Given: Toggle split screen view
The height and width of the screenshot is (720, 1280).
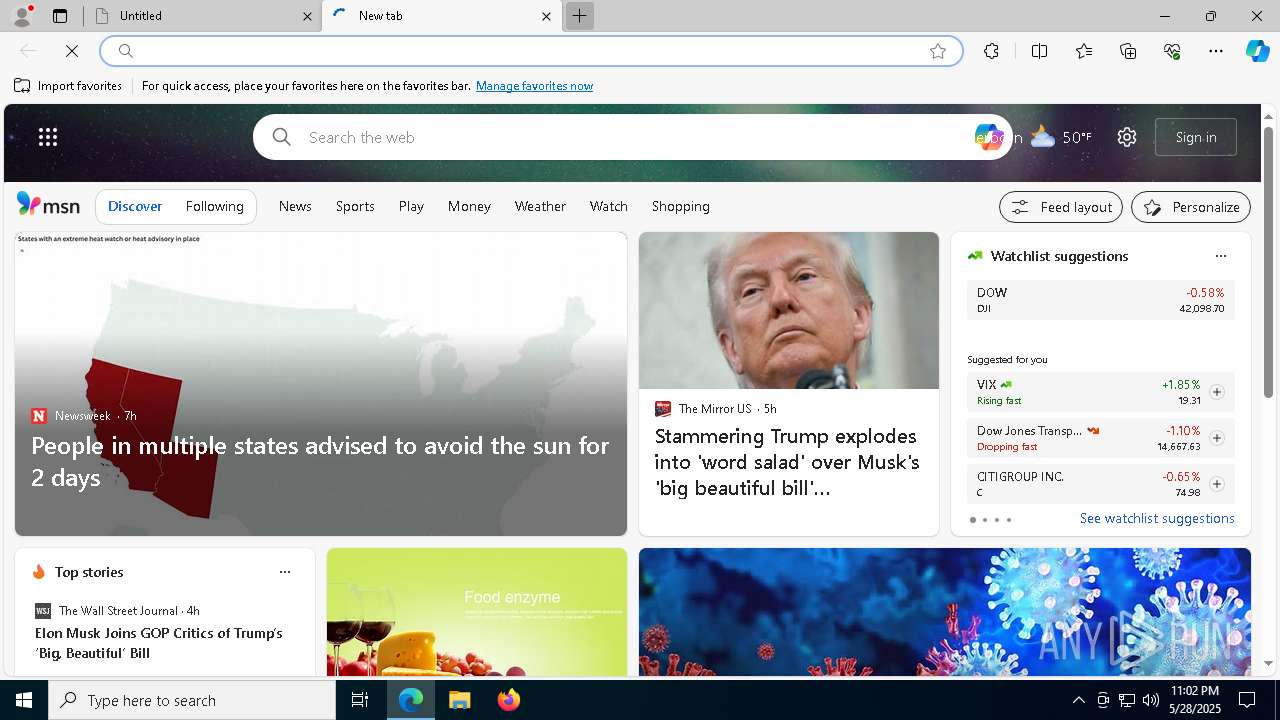Looking at the screenshot, I should 1039,51.
